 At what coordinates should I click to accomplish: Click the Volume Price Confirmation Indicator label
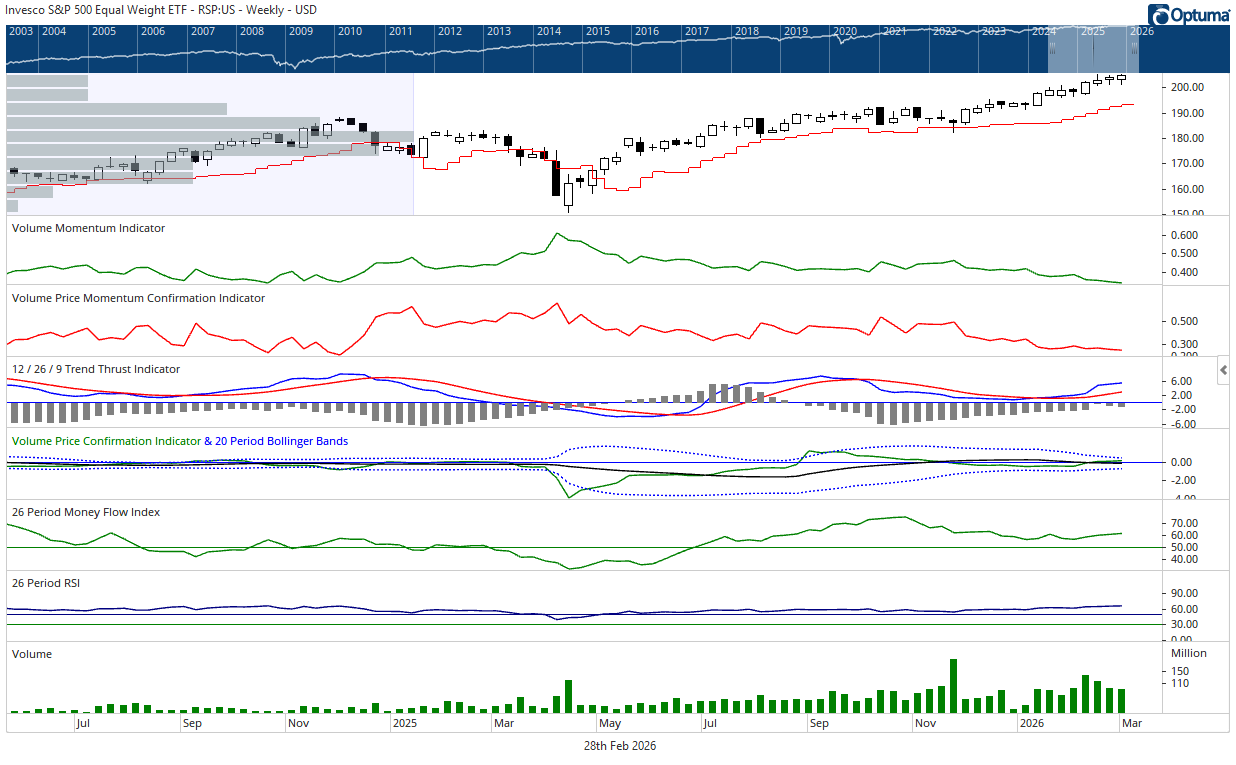(x=106, y=441)
